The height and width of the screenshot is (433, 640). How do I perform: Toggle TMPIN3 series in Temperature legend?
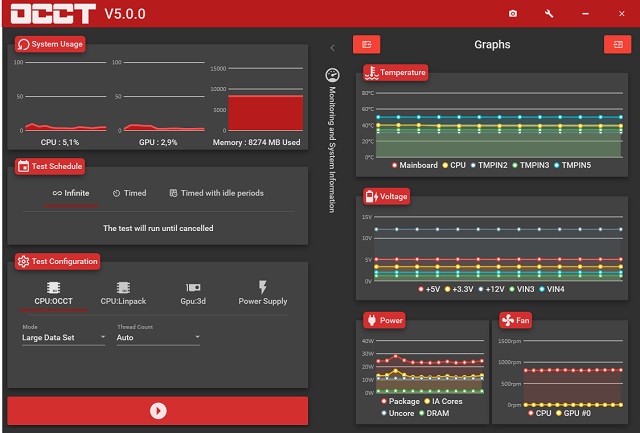(531, 165)
